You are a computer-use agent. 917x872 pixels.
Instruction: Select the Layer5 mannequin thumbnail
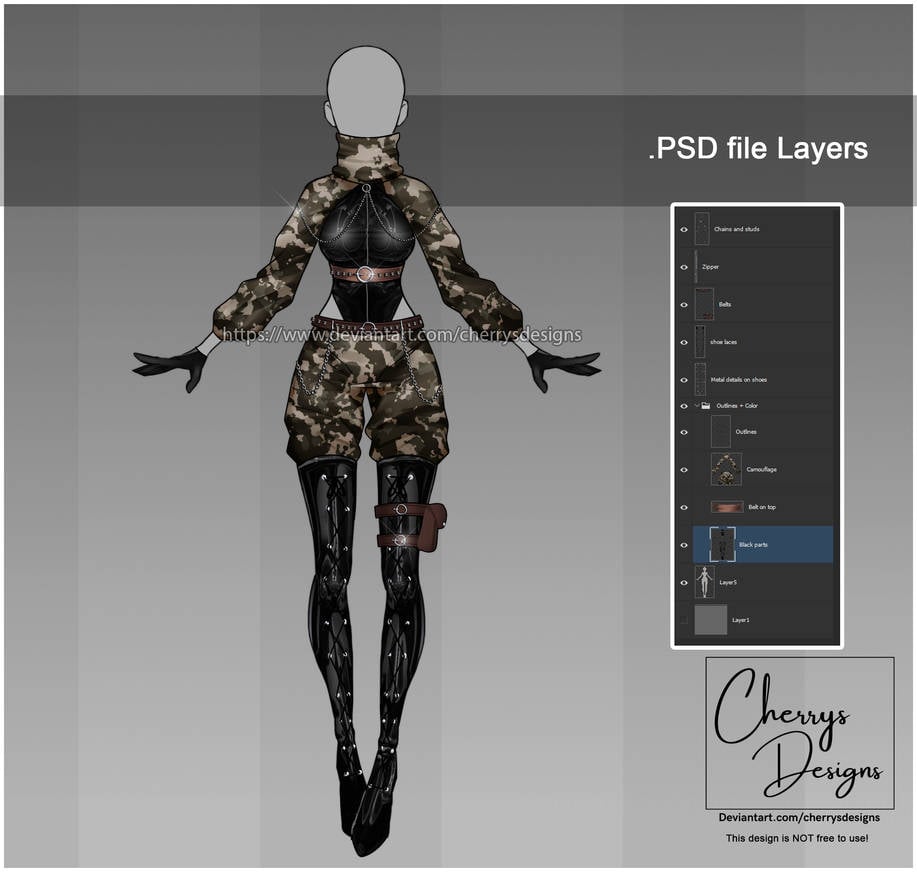(x=704, y=582)
